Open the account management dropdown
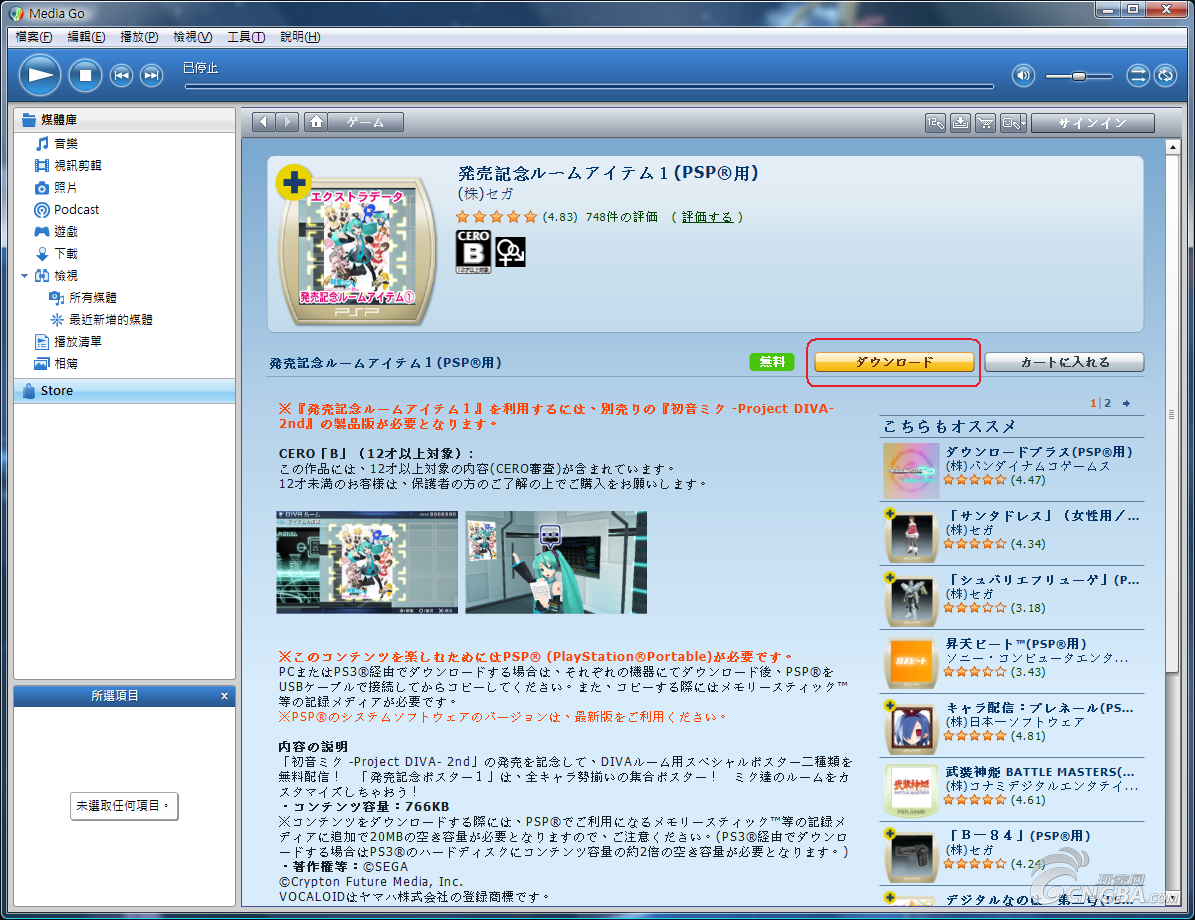Screen dimensions: 1195x920 click(x=1013, y=123)
